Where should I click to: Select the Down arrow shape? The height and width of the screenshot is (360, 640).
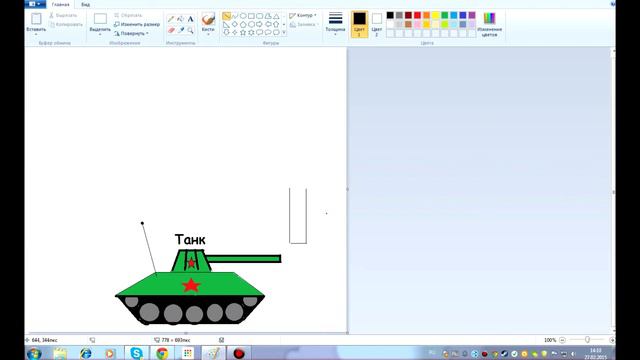click(x=227, y=32)
